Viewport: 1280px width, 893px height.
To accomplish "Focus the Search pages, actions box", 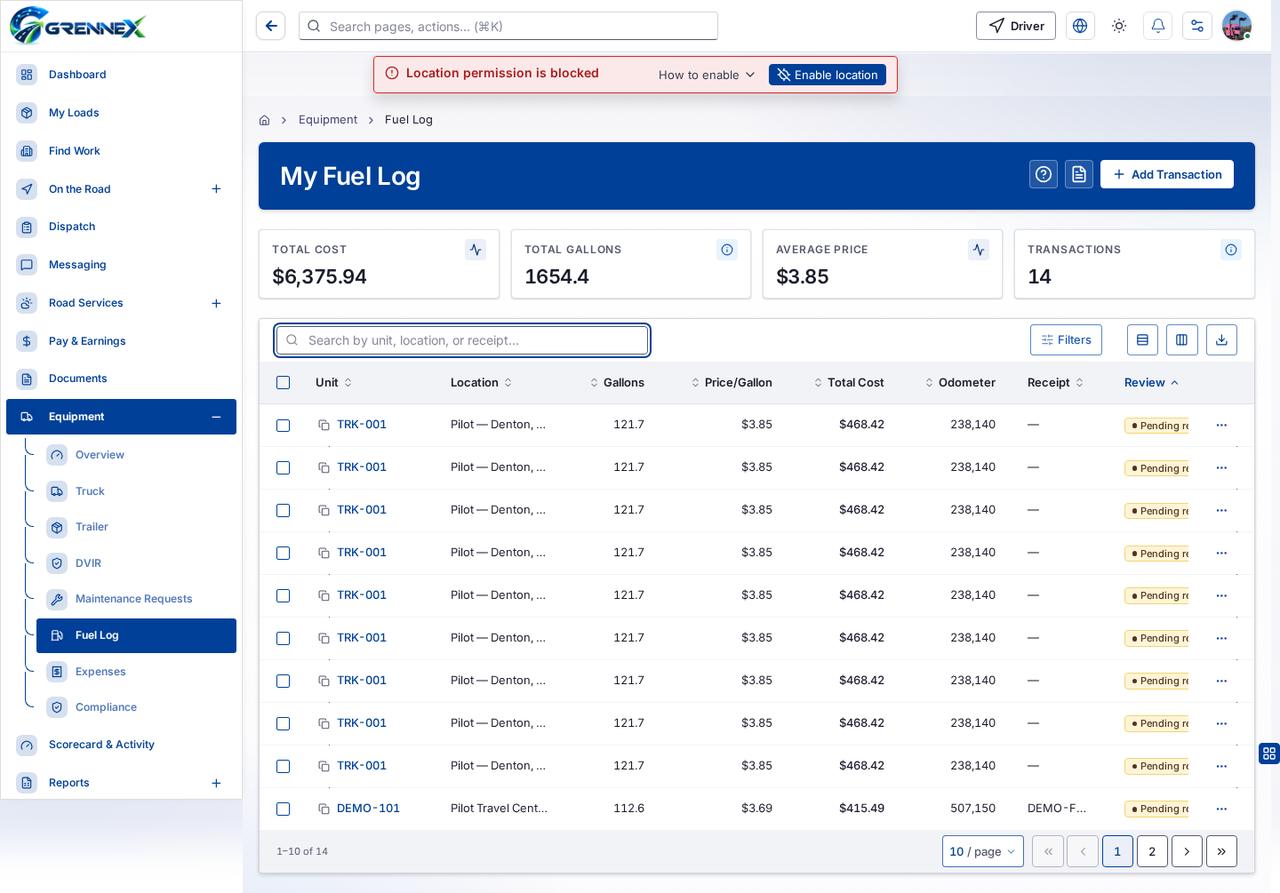I will click(508, 26).
